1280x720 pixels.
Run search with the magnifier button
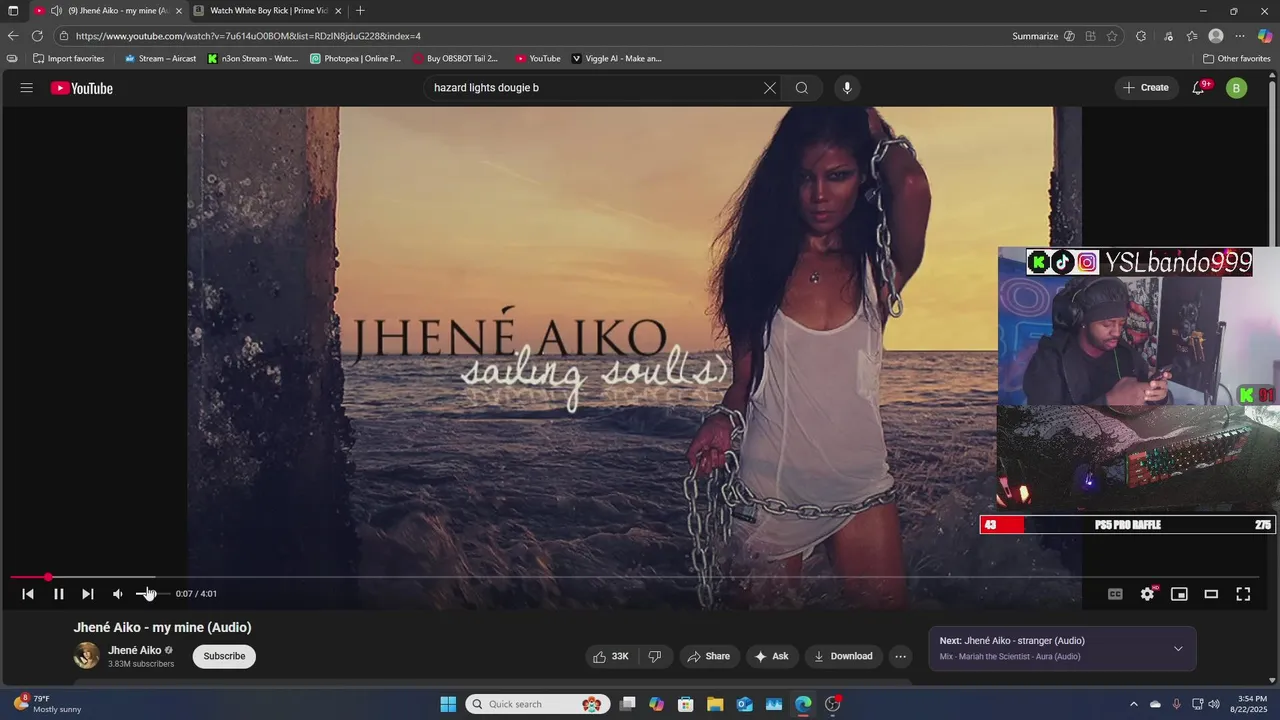[x=802, y=88]
